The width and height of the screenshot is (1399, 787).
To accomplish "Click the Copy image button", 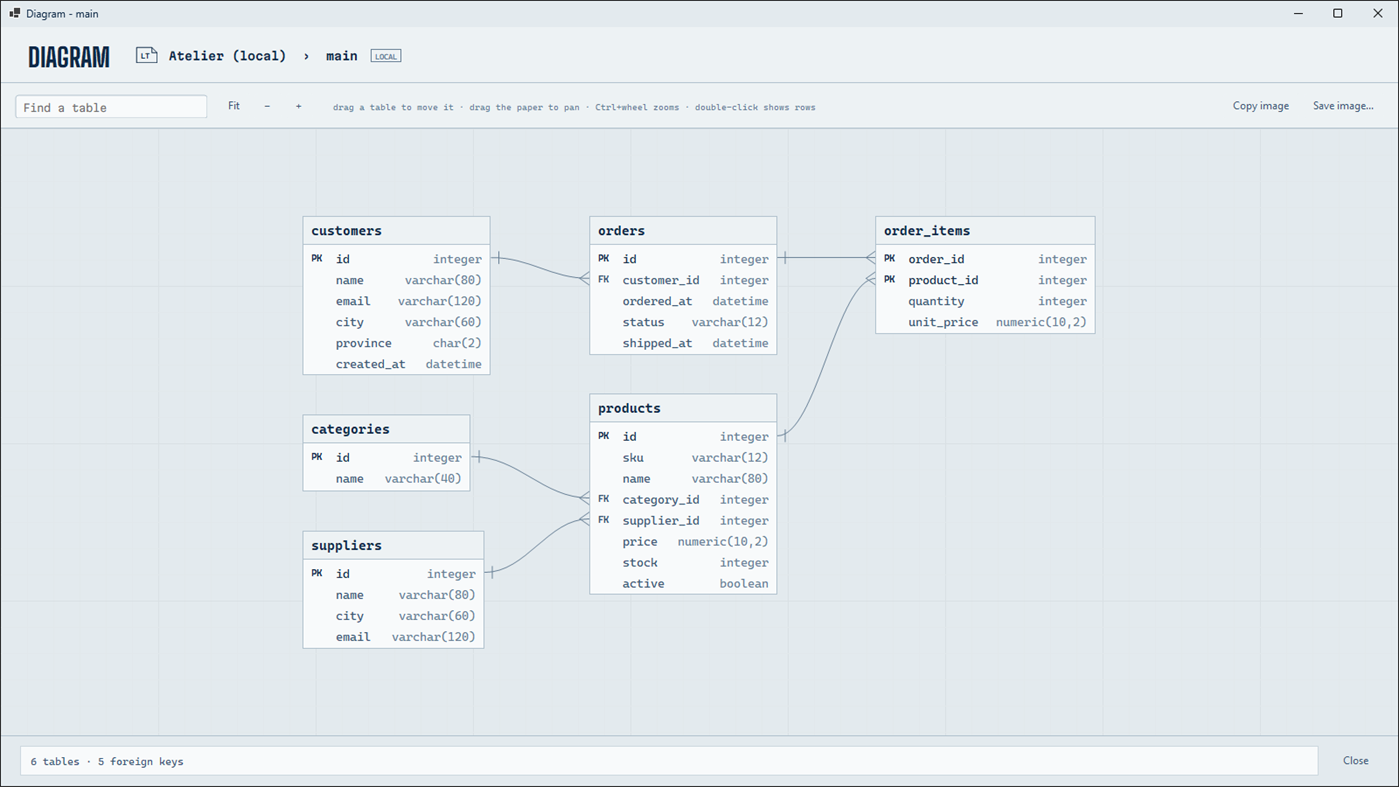I will tap(1260, 106).
